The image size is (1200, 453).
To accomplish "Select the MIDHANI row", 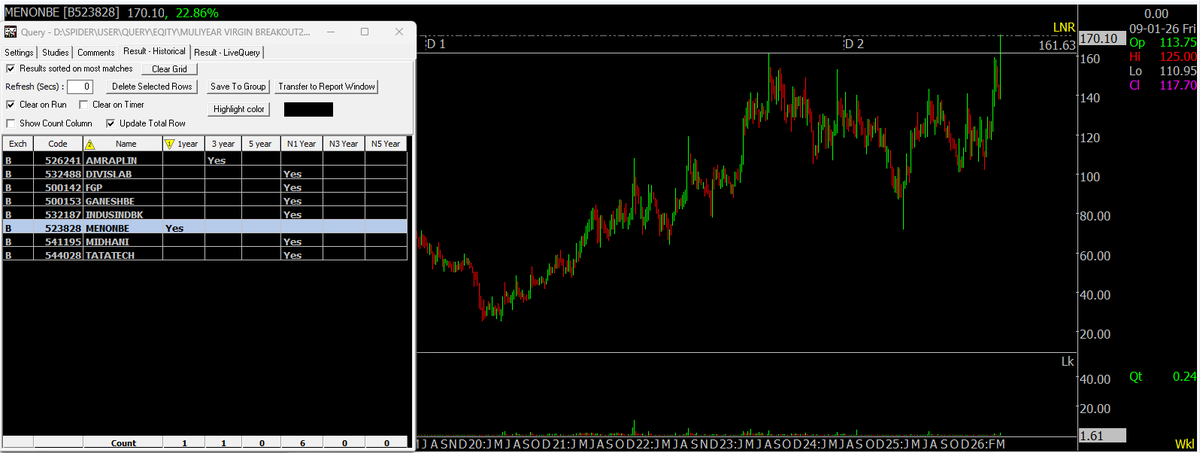I will point(205,242).
